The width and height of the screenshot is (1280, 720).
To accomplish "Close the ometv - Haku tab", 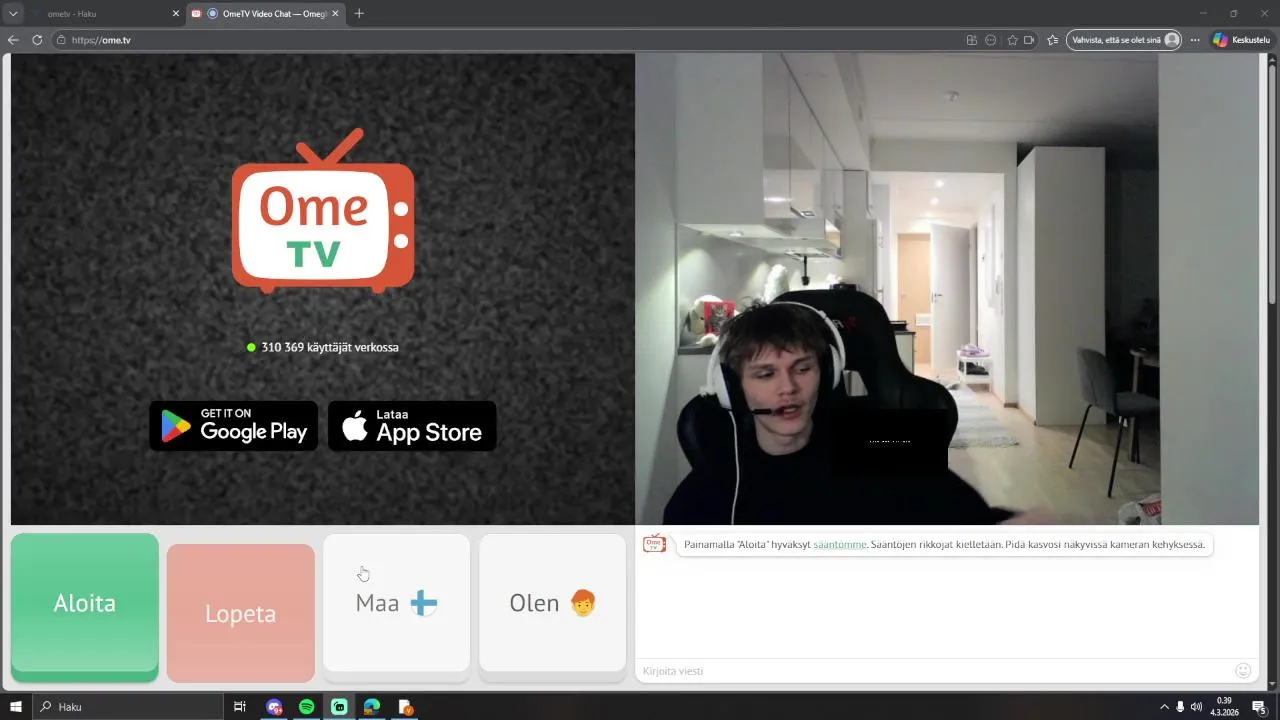I will (x=176, y=14).
